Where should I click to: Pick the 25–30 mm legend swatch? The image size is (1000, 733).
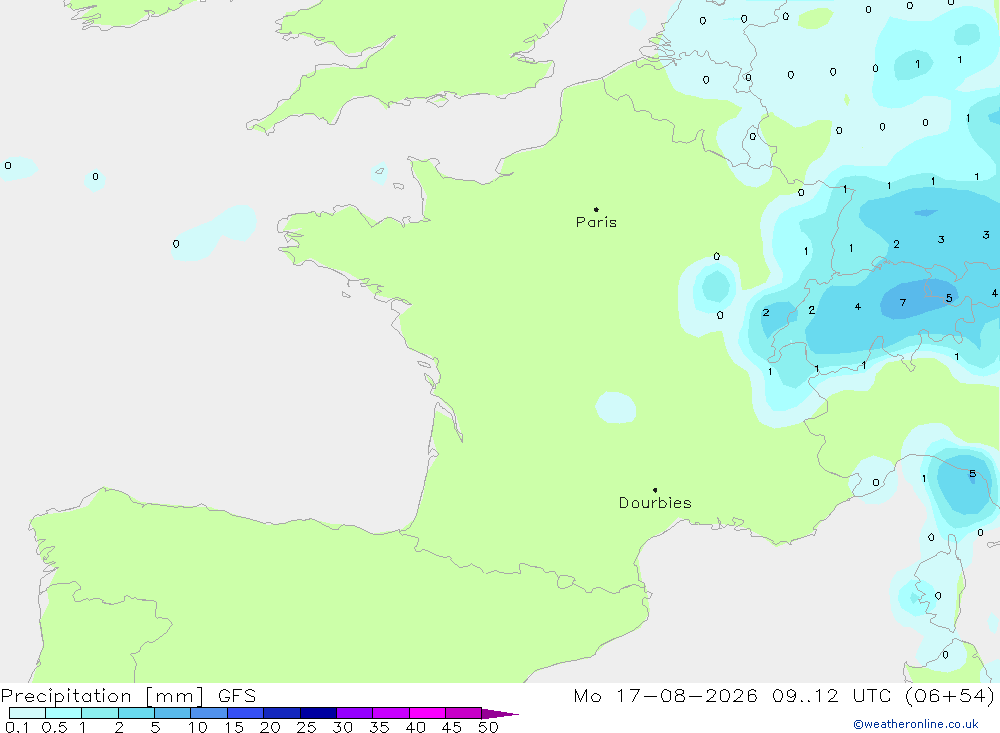pos(318,713)
